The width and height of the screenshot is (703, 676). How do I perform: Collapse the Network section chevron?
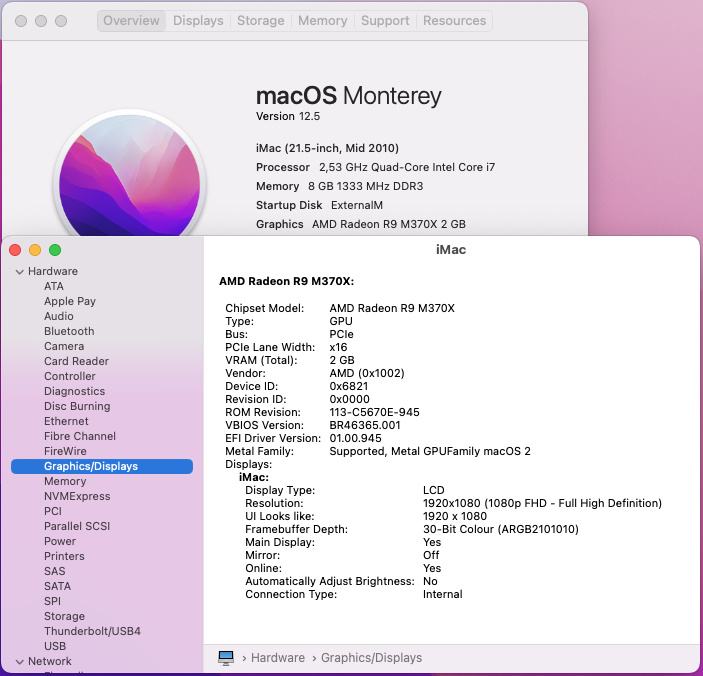pos(19,662)
